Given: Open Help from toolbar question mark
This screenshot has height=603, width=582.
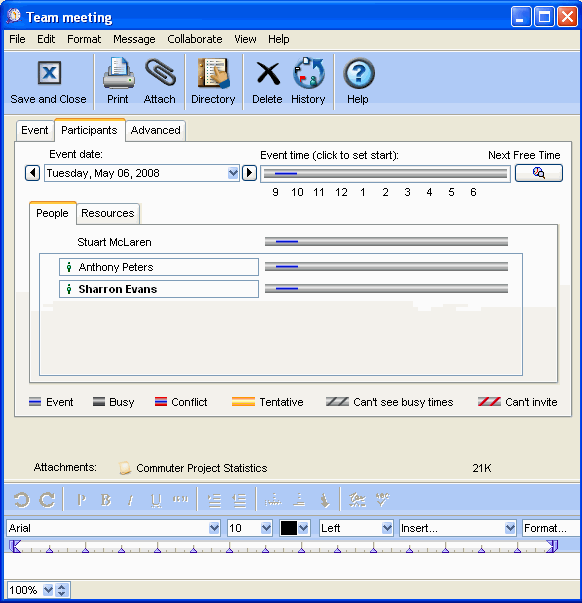Looking at the screenshot, I should (358, 82).
